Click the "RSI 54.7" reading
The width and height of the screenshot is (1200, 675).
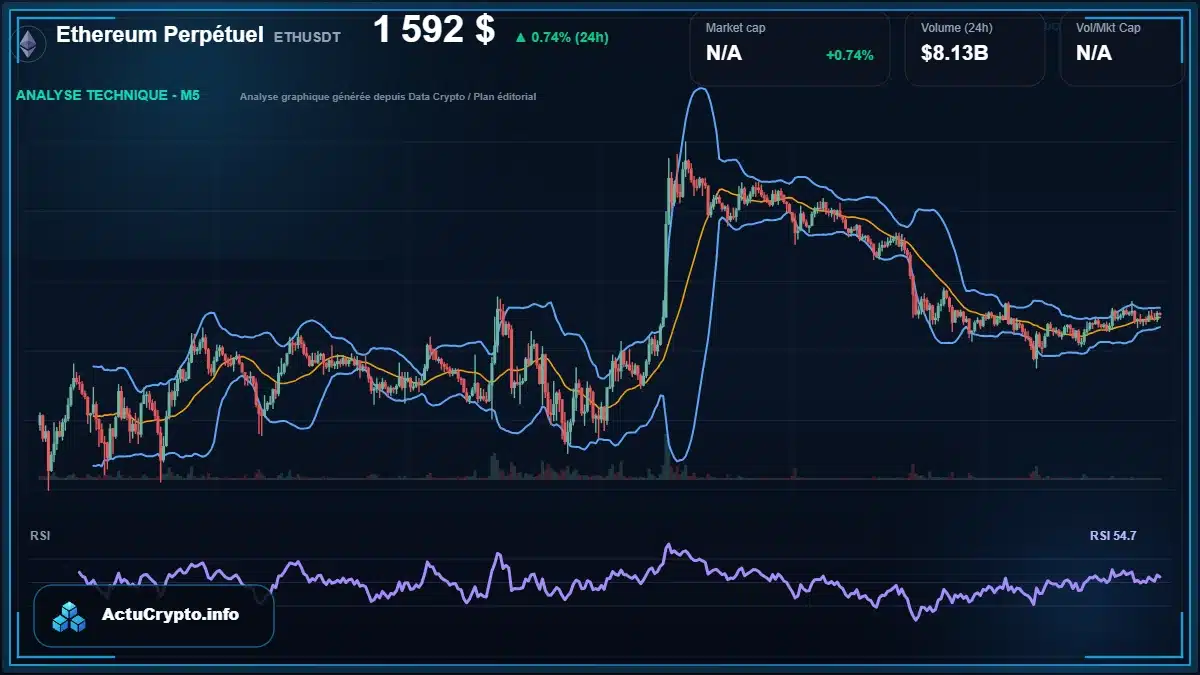(1113, 536)
